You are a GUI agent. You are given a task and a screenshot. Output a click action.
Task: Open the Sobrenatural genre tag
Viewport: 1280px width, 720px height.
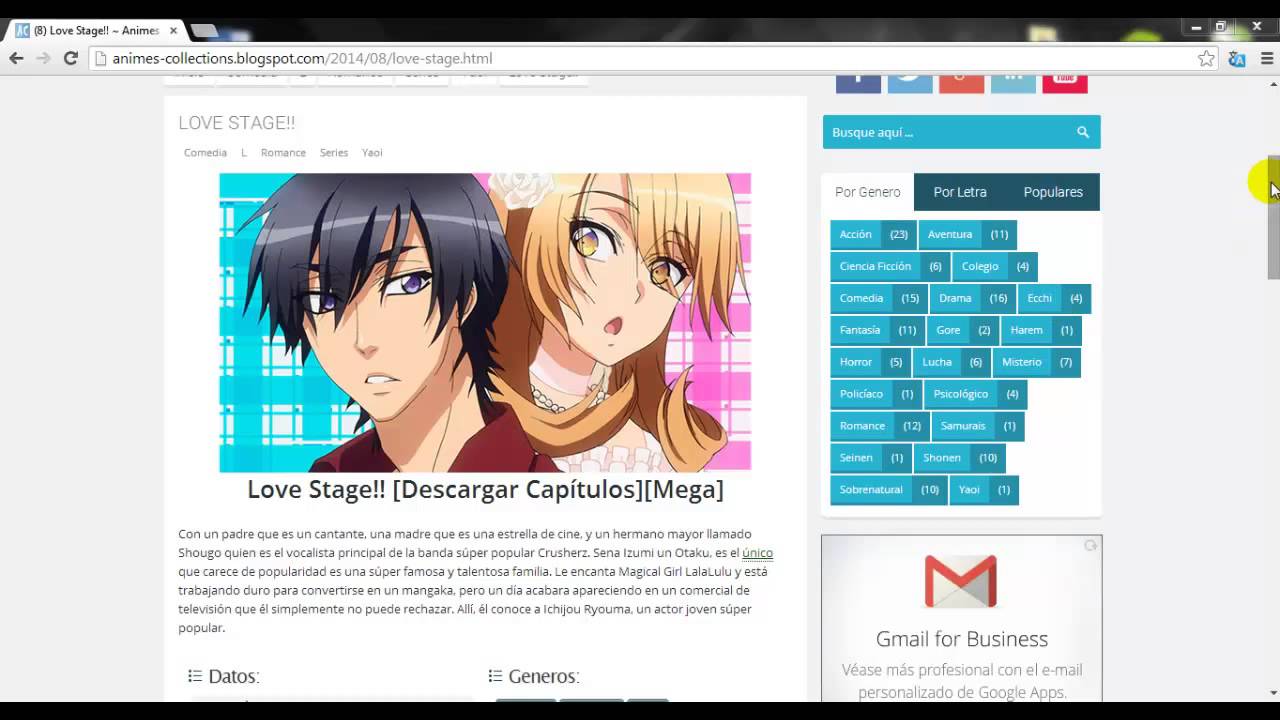coord(889,490)
